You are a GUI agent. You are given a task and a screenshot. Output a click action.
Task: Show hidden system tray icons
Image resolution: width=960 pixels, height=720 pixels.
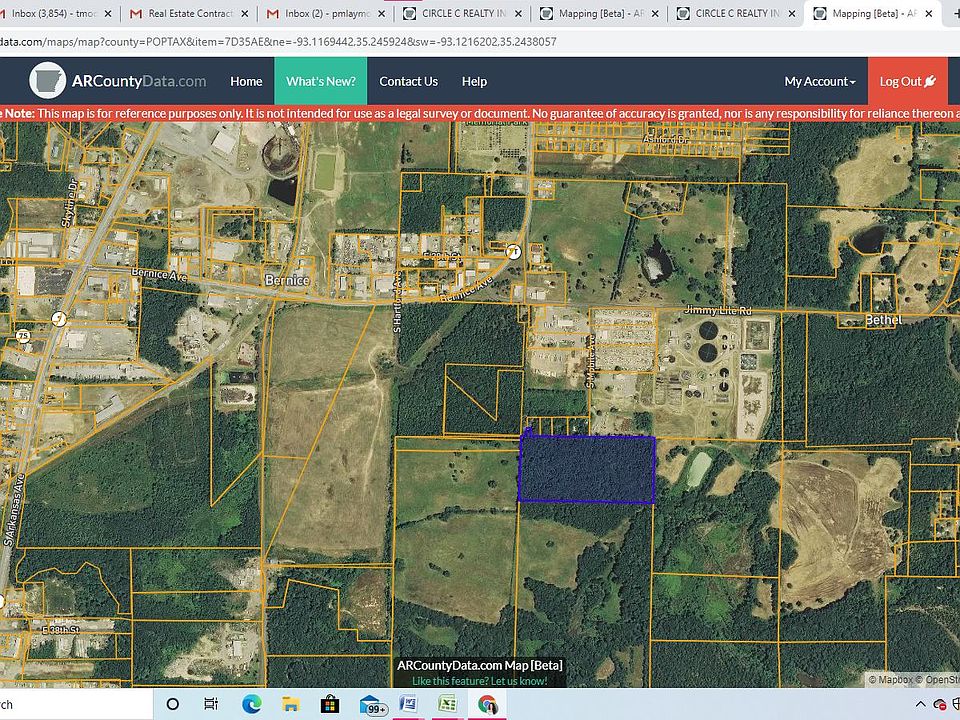(x=920, y=704)
